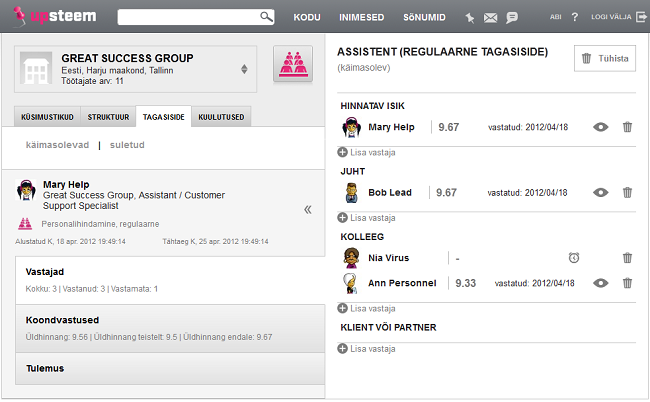Viewport: 650px width, 402px height.
Task: Click Mary Help name in Hinnatav isik
Action: [391, 127]
